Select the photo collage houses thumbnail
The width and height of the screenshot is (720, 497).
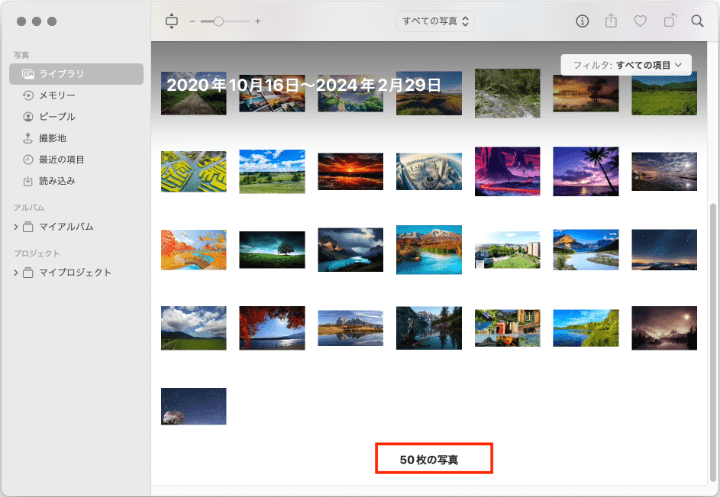click(507, 328)
